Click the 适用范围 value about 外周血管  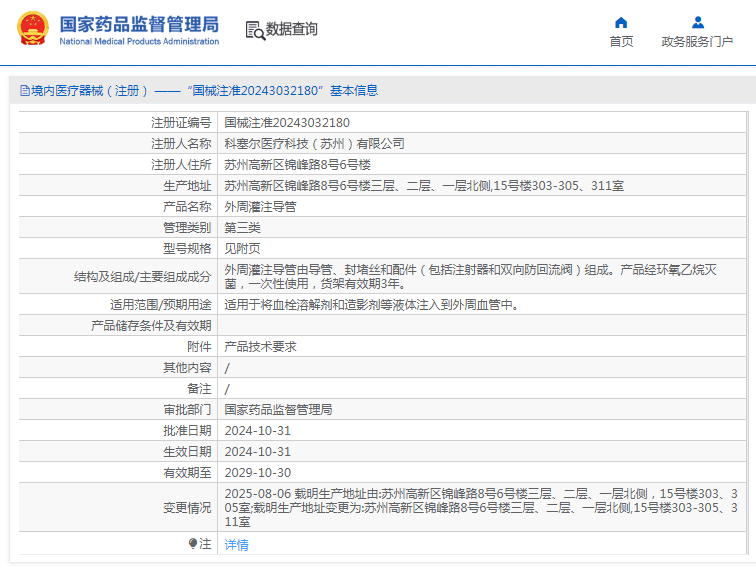[x=371, y=305]
